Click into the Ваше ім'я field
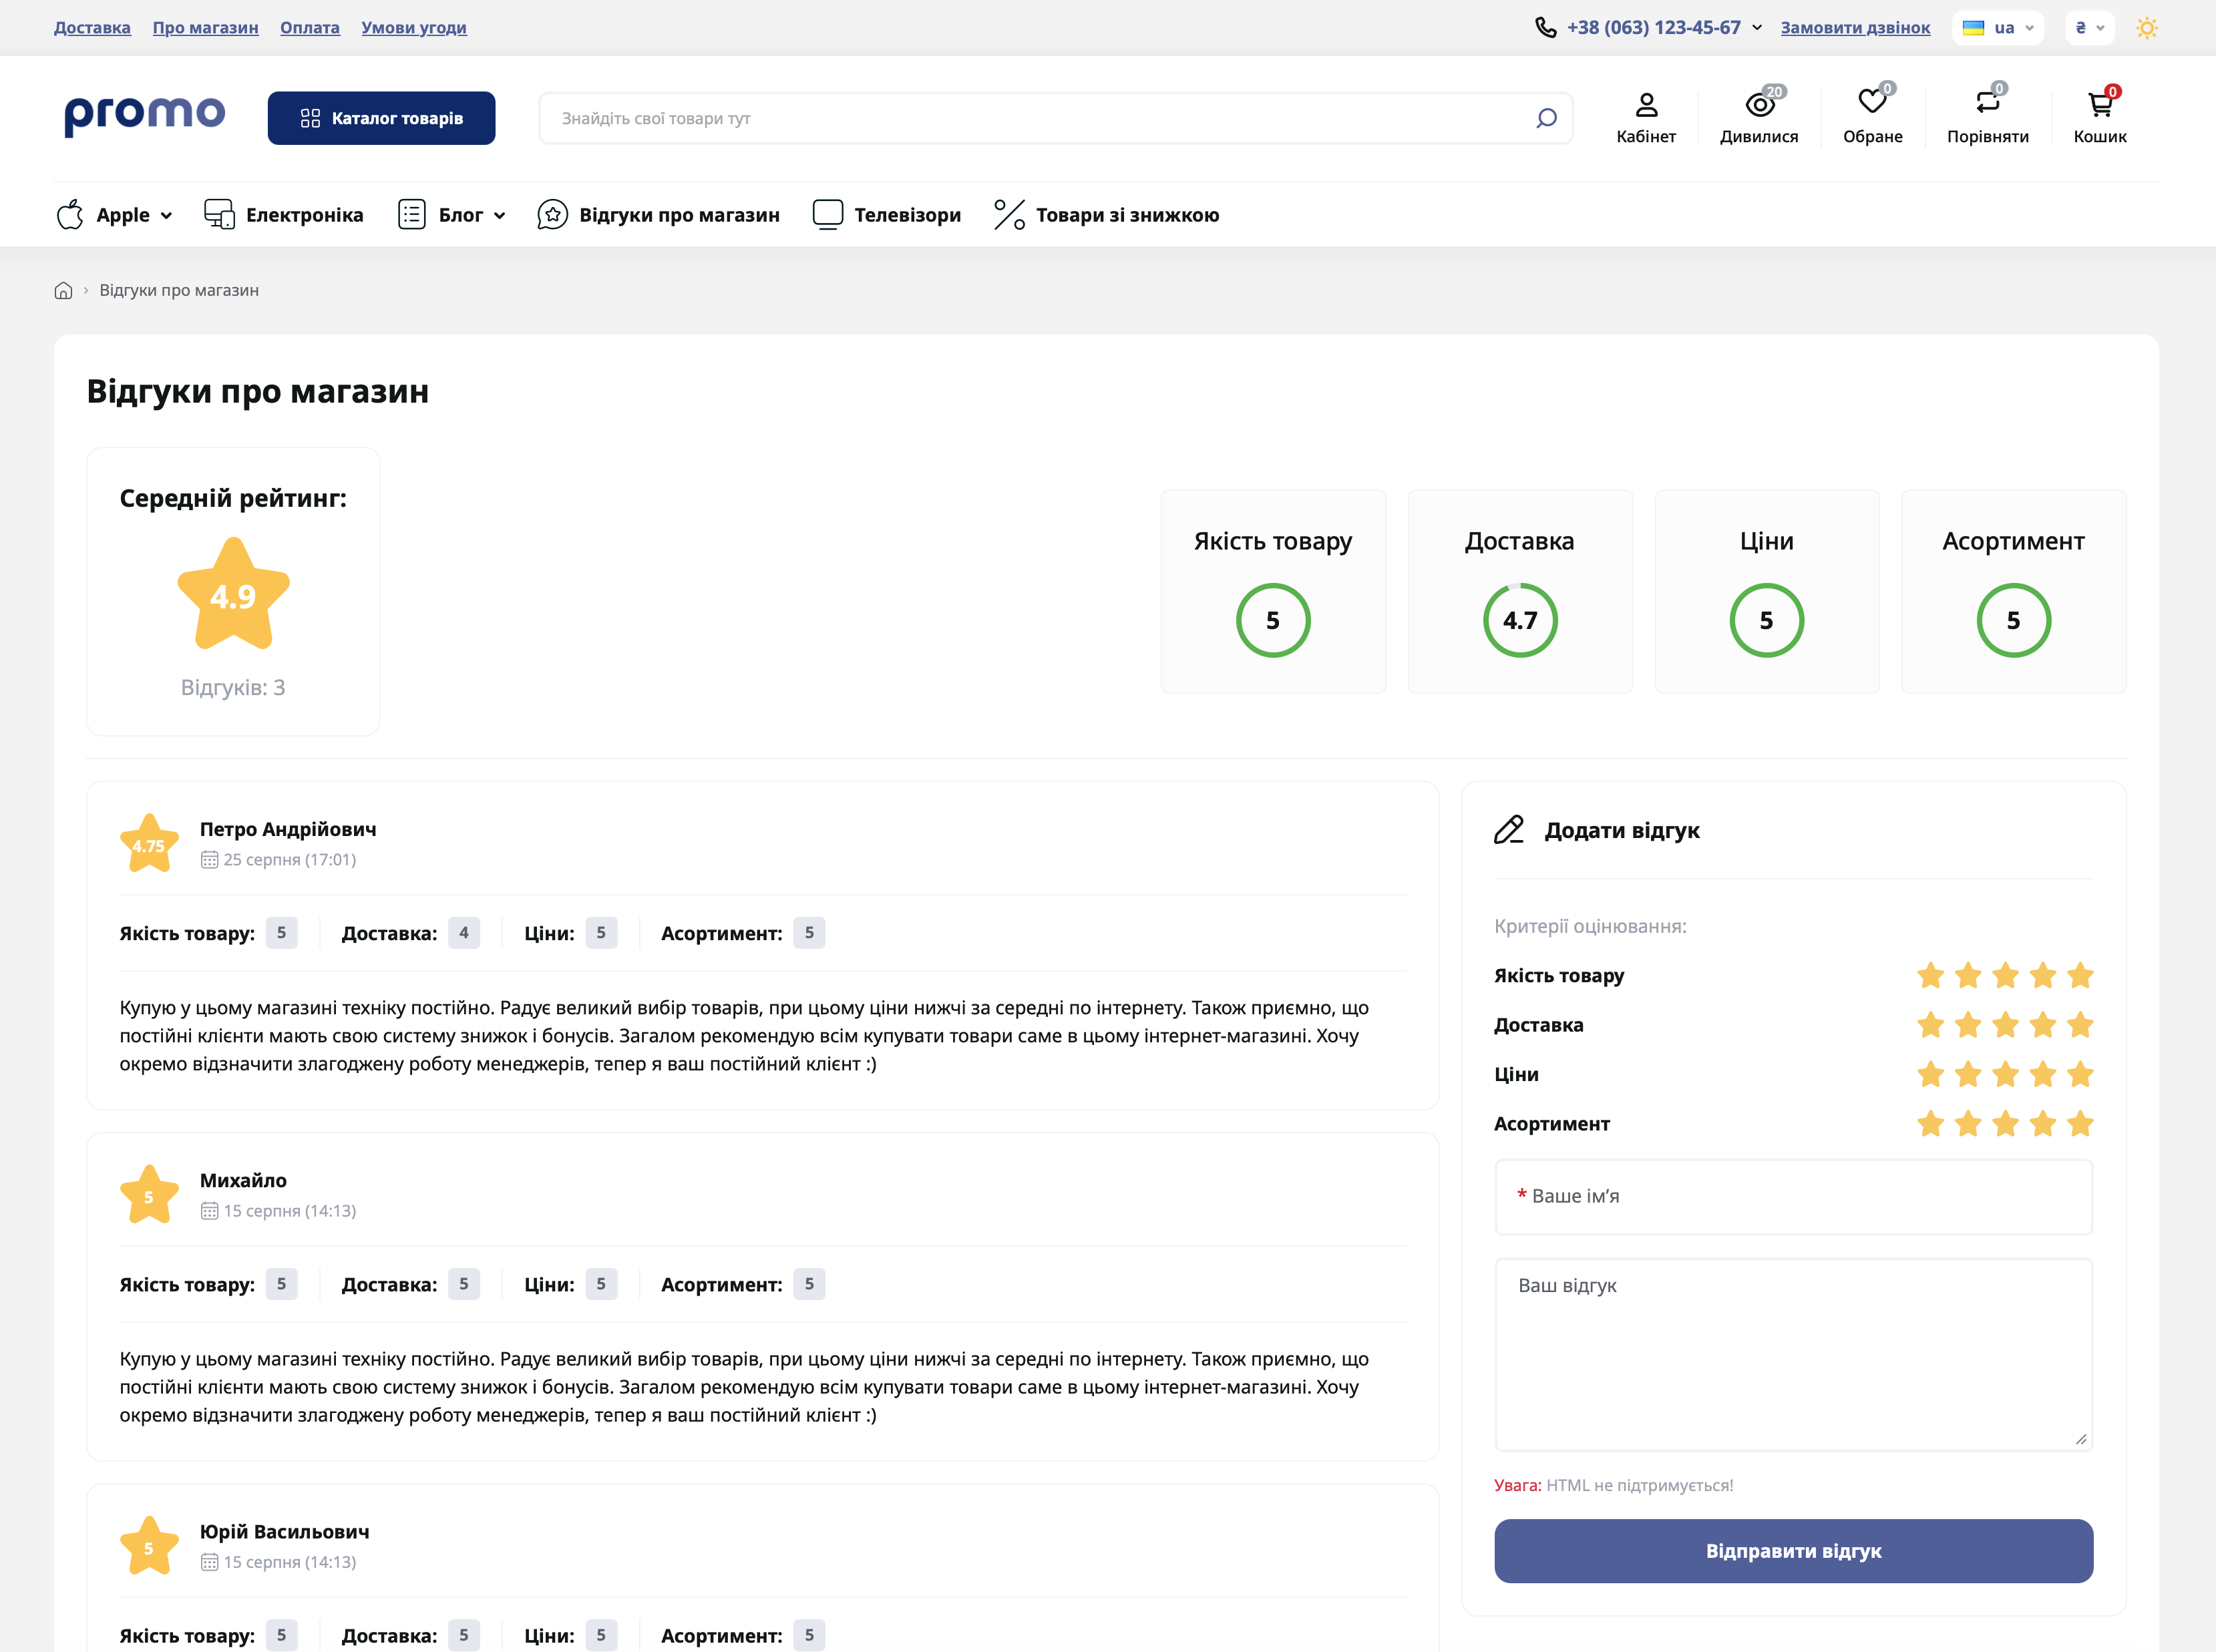The height and width of the screenshot is (1652, 2216). click(1793, 1196)
